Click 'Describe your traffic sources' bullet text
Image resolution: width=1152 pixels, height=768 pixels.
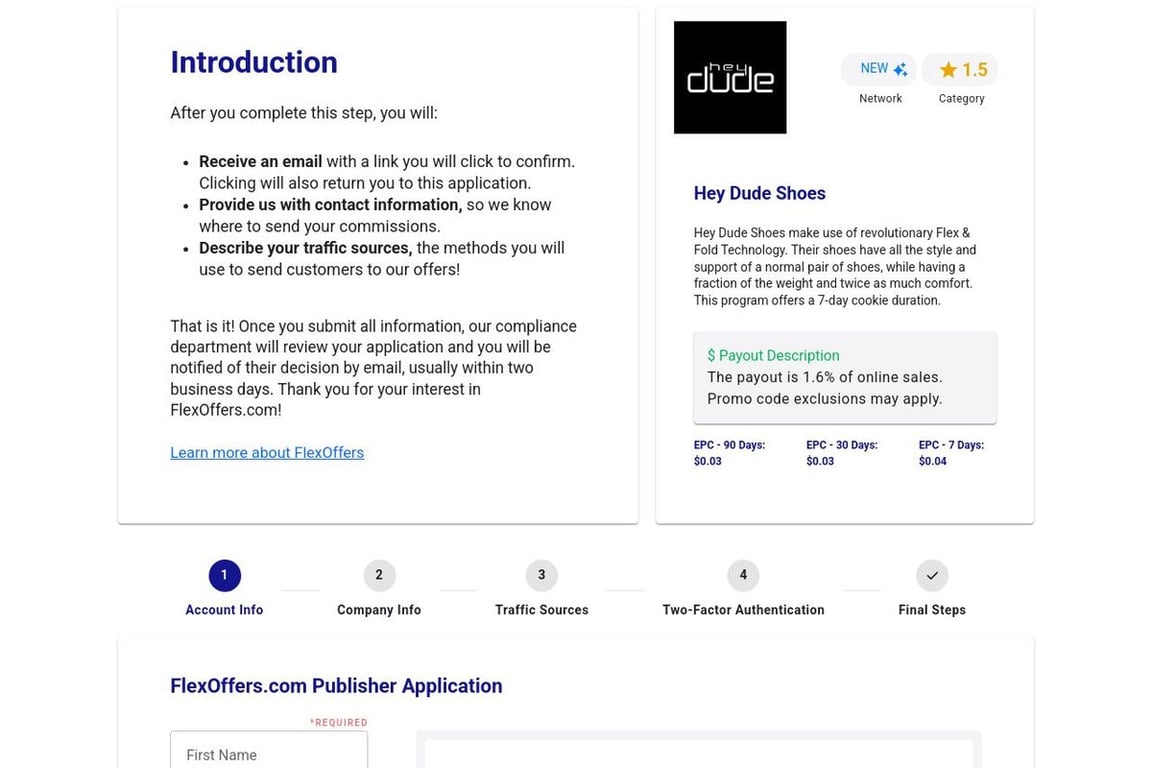coord(305,248)
